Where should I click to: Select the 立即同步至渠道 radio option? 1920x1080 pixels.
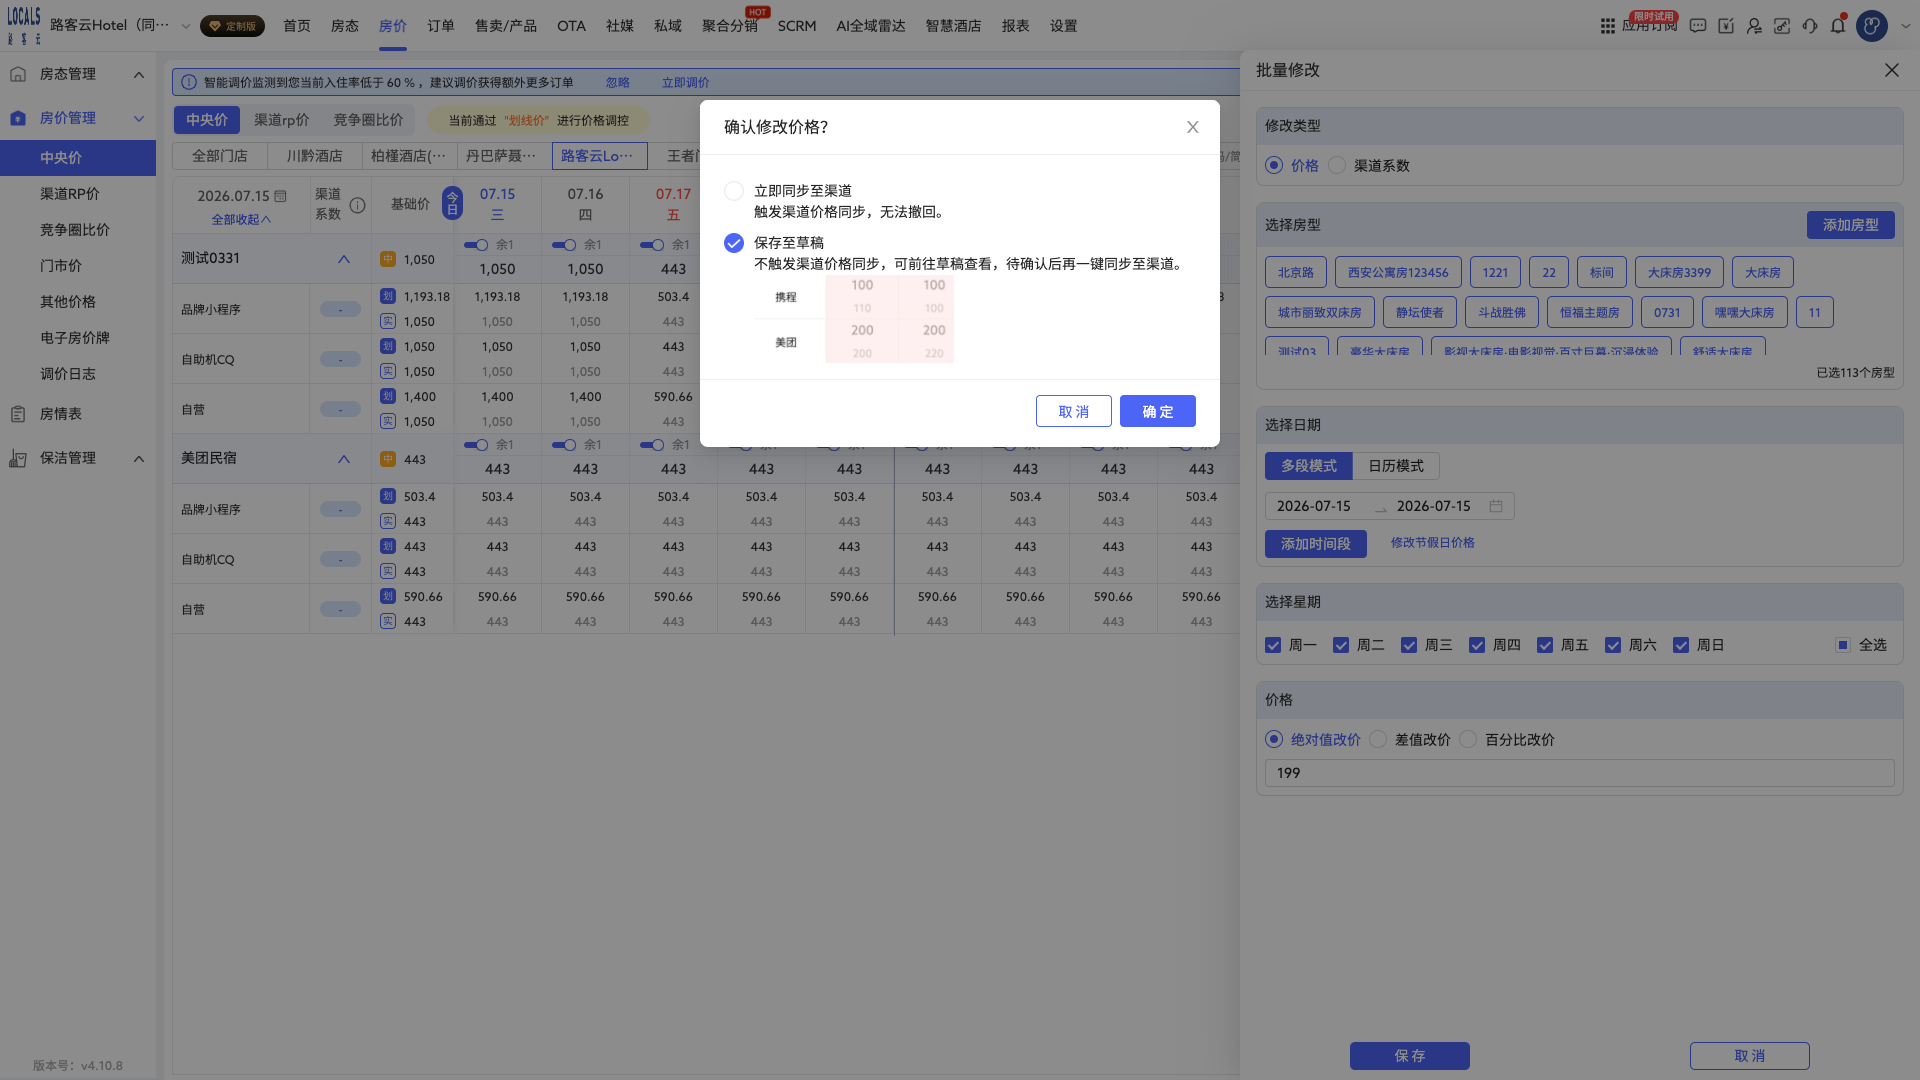(x=734, y=191)
